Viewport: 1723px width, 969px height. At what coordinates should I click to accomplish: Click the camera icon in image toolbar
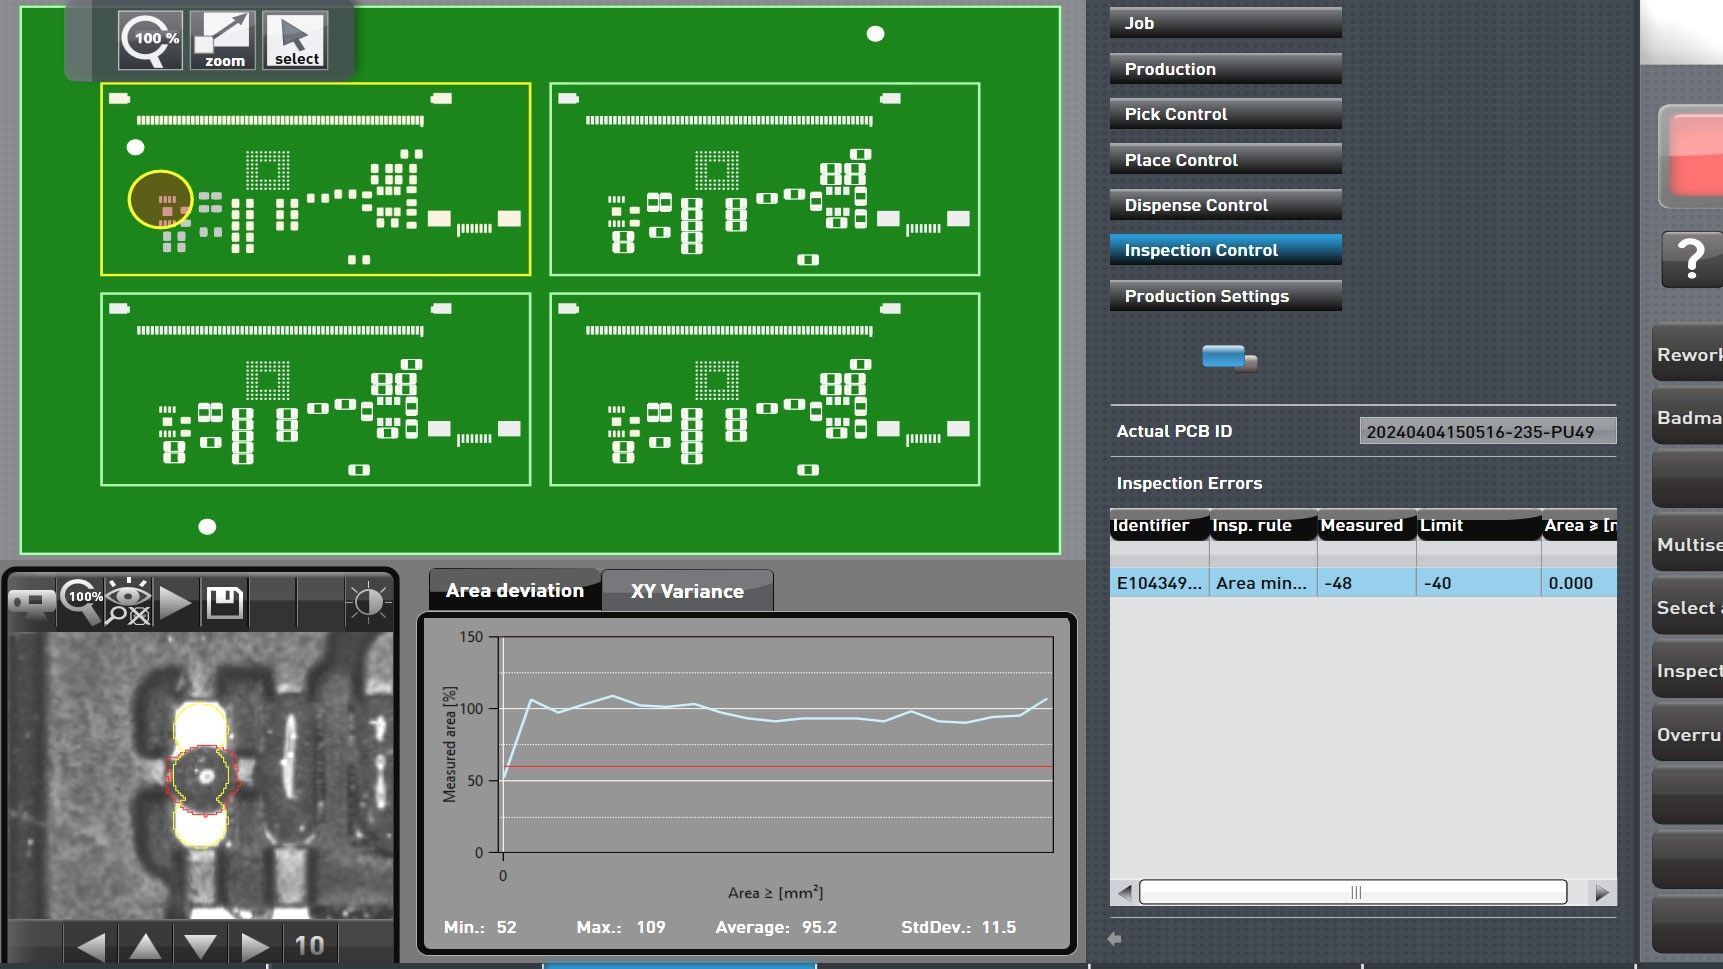click(31, 602)
